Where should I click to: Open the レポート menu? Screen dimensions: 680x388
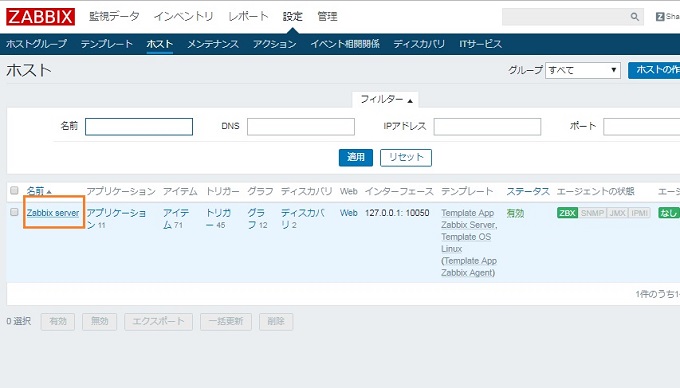(248, 16)
